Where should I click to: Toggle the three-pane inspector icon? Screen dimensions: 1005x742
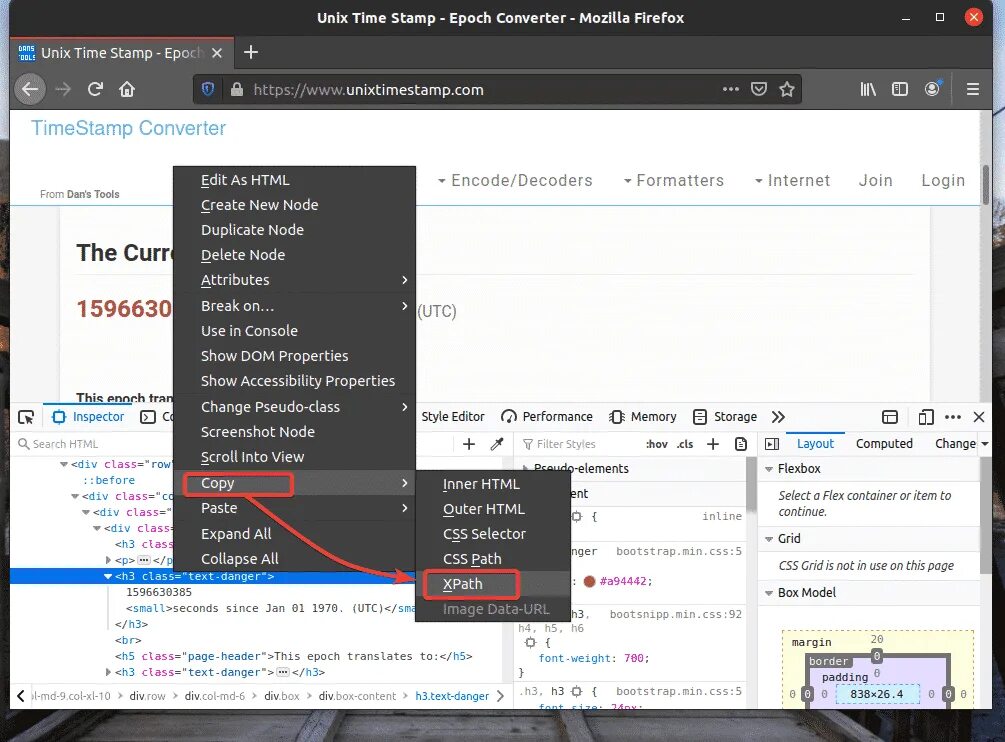772,444
